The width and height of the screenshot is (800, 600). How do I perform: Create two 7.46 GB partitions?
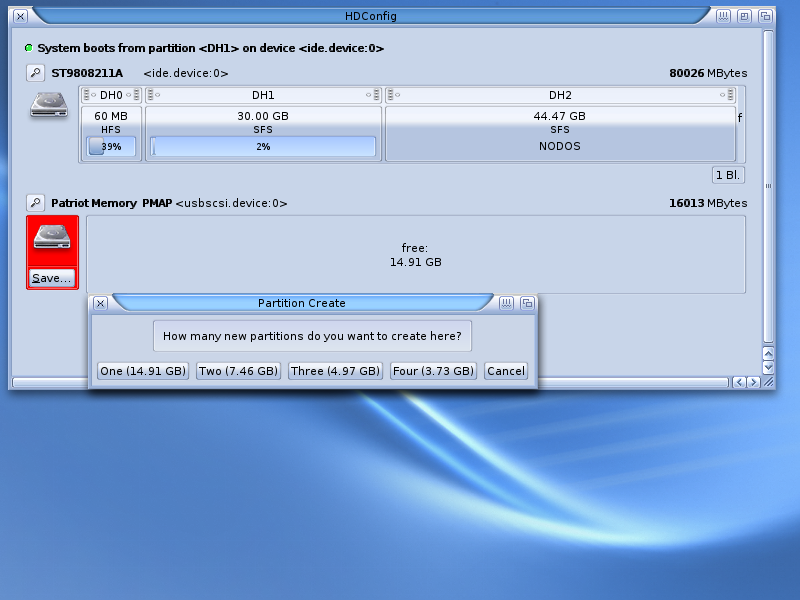pos(238,371)
